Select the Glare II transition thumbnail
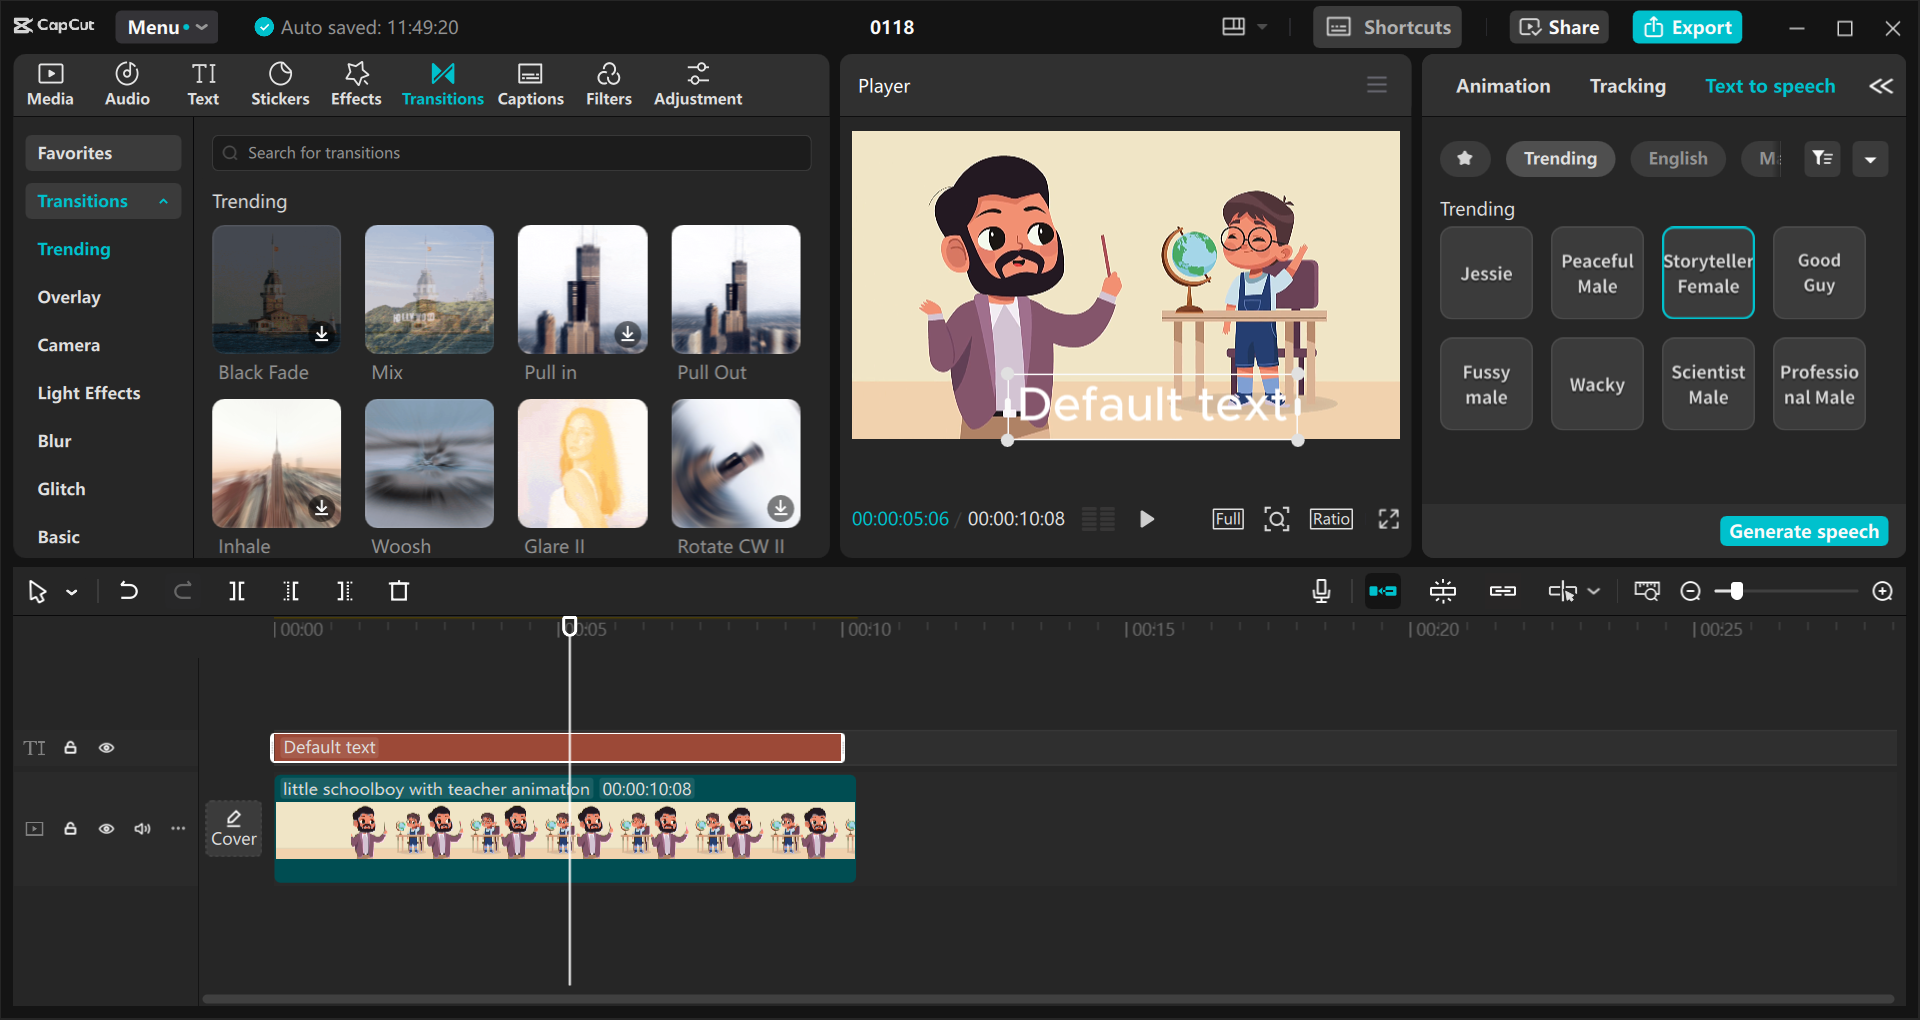 (x=582, y=463)
